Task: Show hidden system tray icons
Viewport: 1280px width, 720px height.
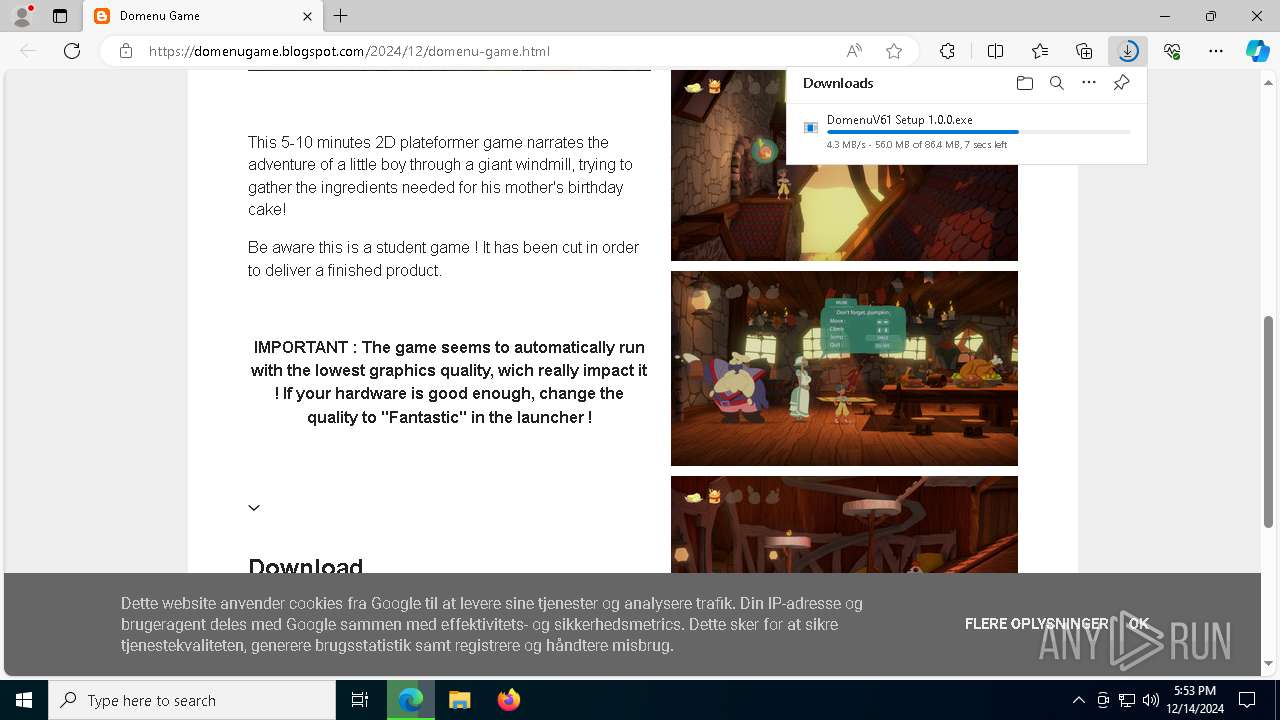Action: 1078,700
